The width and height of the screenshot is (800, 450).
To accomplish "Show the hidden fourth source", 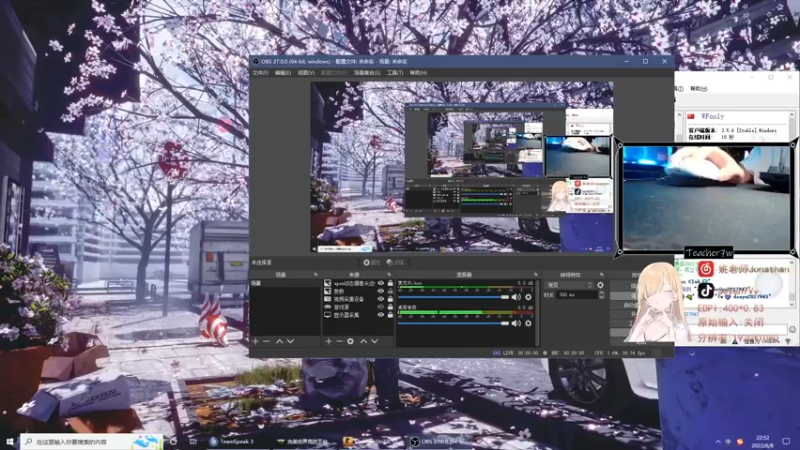I will [x=381, y=307].
